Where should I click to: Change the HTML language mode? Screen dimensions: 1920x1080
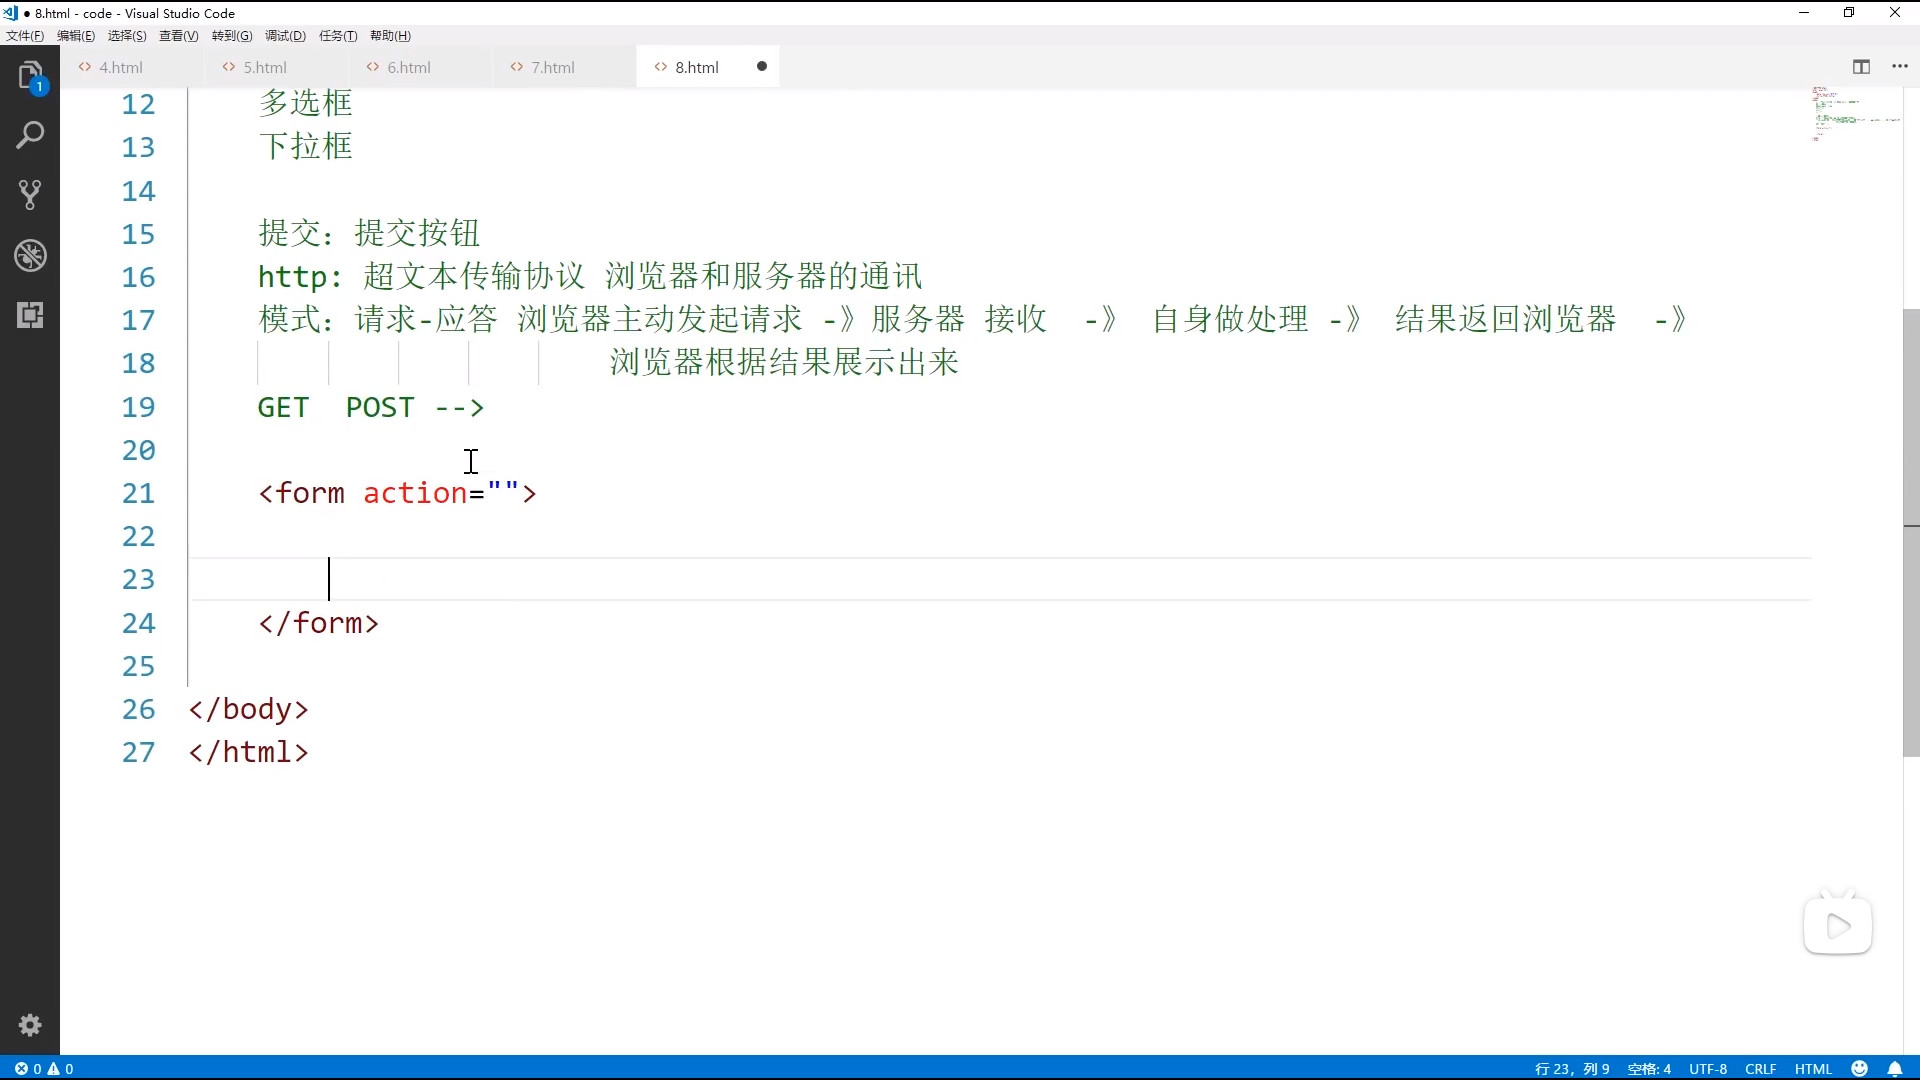[x=1813, y=1069]
